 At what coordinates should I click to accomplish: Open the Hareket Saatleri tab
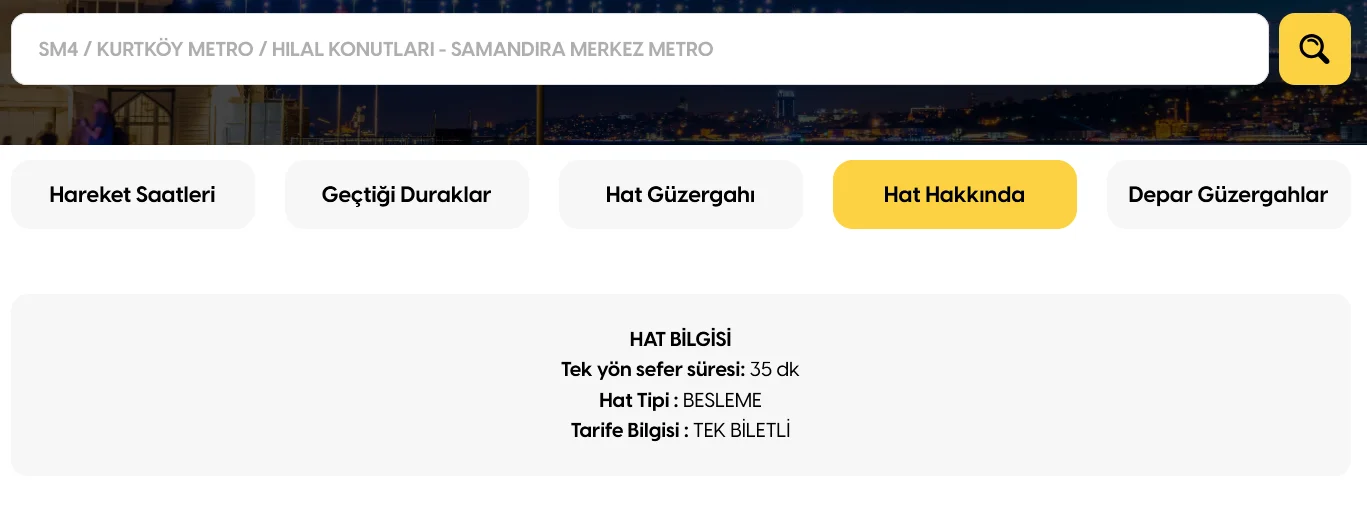pos(133,195)
